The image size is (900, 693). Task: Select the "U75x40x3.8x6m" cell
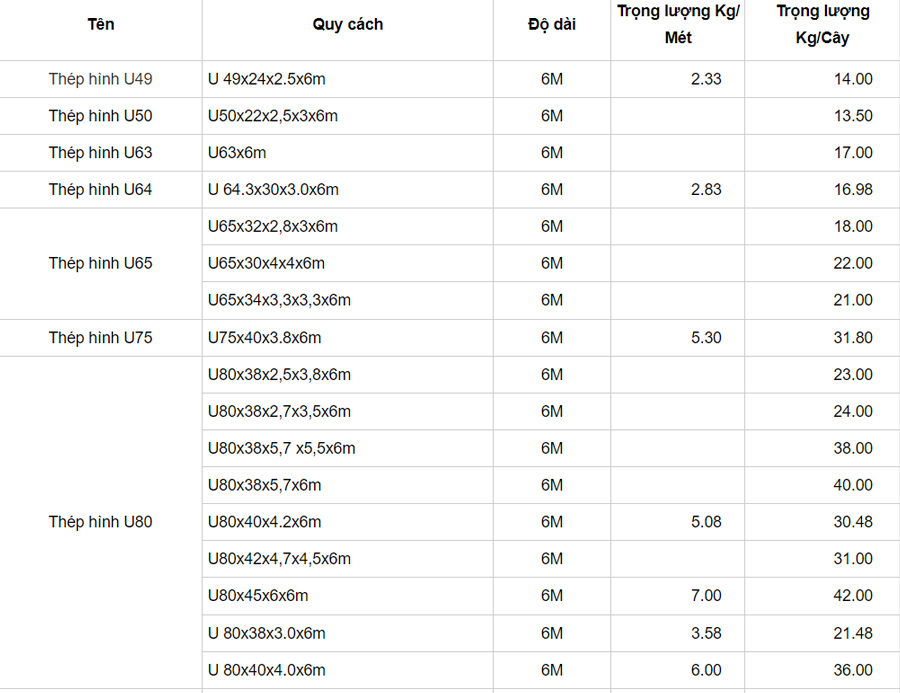coord(265,338)
